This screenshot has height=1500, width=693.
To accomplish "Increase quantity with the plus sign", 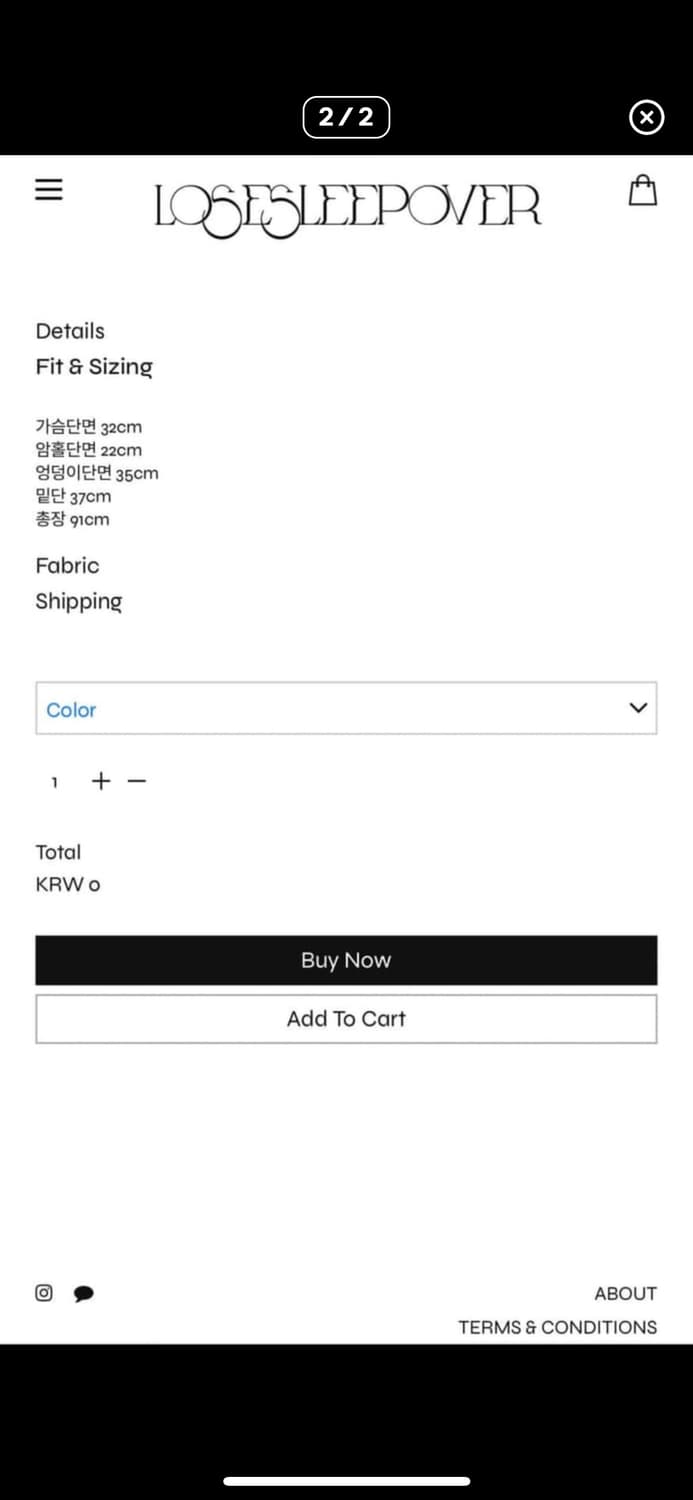I will (x=101, y=781).
